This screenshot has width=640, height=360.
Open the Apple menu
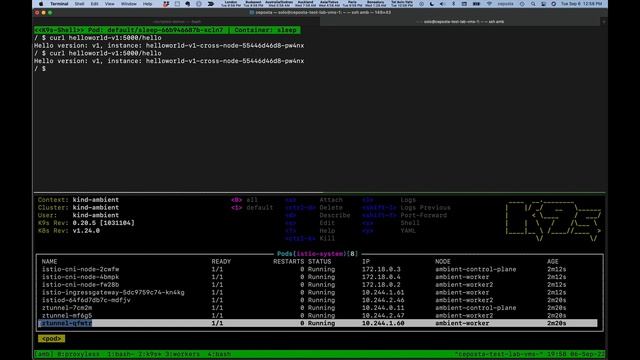pyautogui.click(x=41, y=4)
